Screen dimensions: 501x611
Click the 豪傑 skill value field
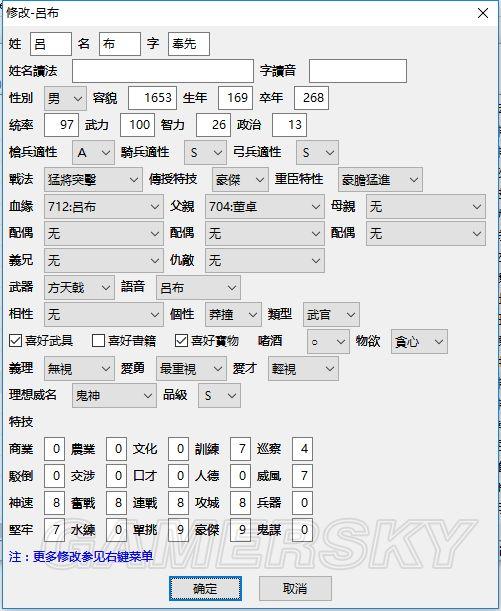click(x=240, y=530)
